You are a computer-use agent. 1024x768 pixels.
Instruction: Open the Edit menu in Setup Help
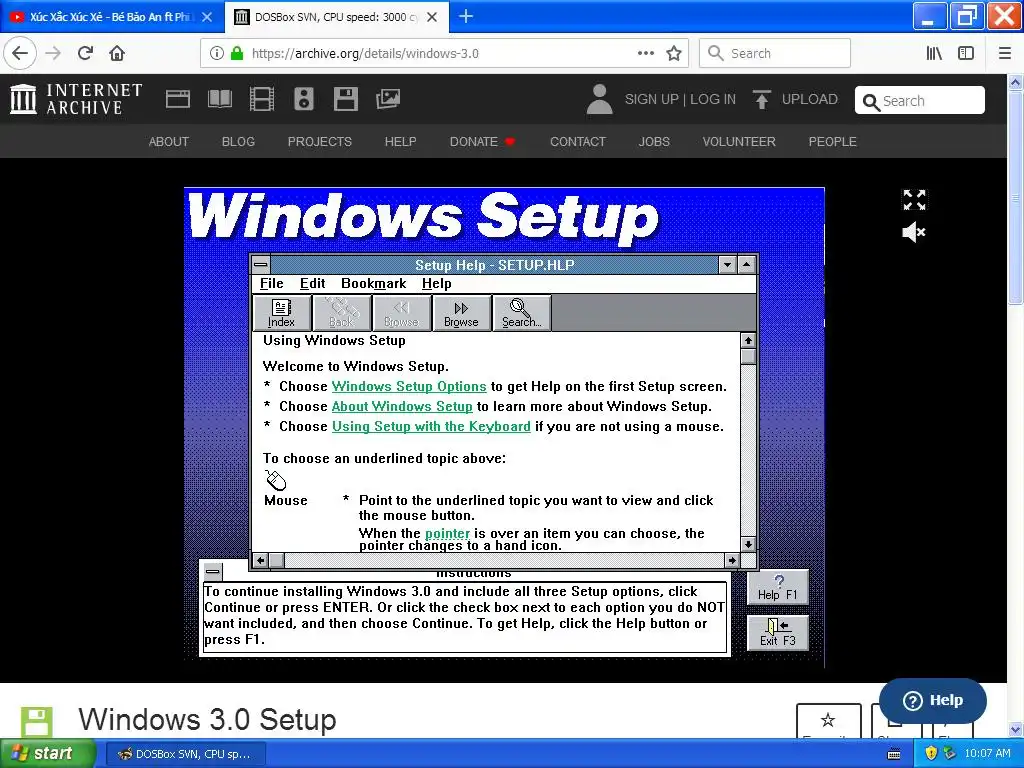pyautogui.click(x=312, y=283)
